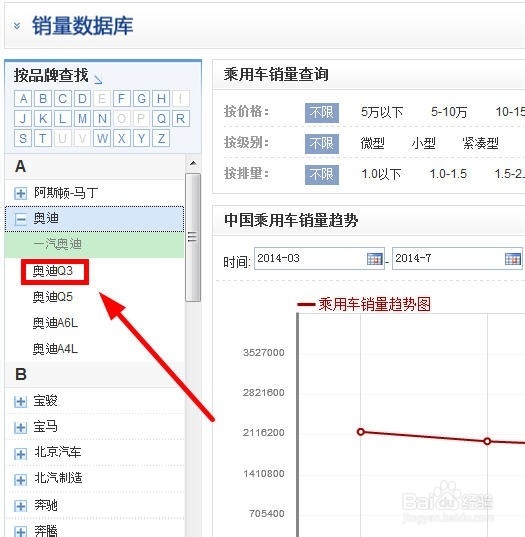Jump to brands starting with letter D
525x537 pixels.
(x=82, y=99)
